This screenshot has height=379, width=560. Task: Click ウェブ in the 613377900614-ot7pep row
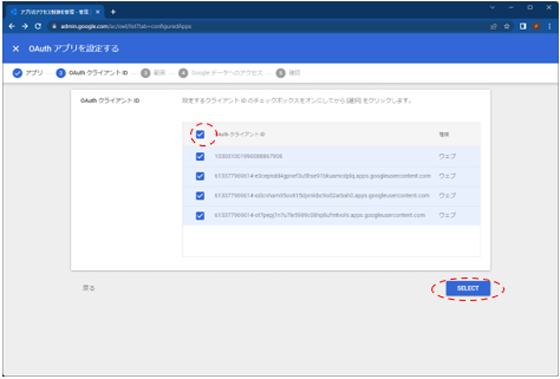(447, 215)
